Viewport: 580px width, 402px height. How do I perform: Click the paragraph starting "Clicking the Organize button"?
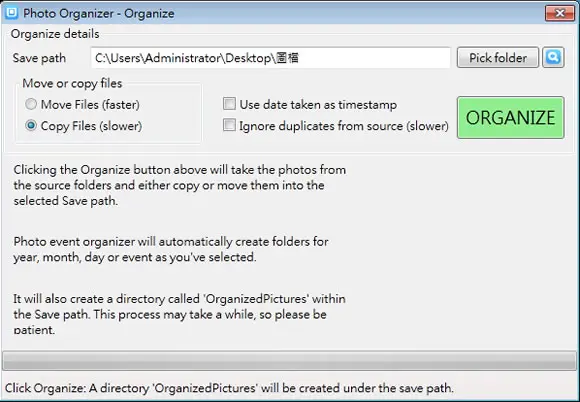click(180, 185)
